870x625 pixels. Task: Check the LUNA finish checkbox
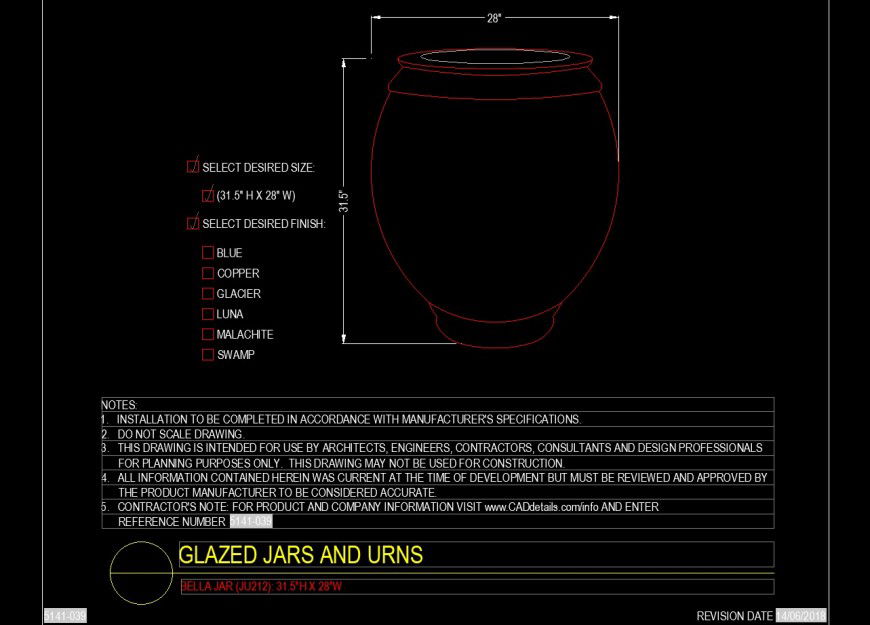tap(208, 313)
